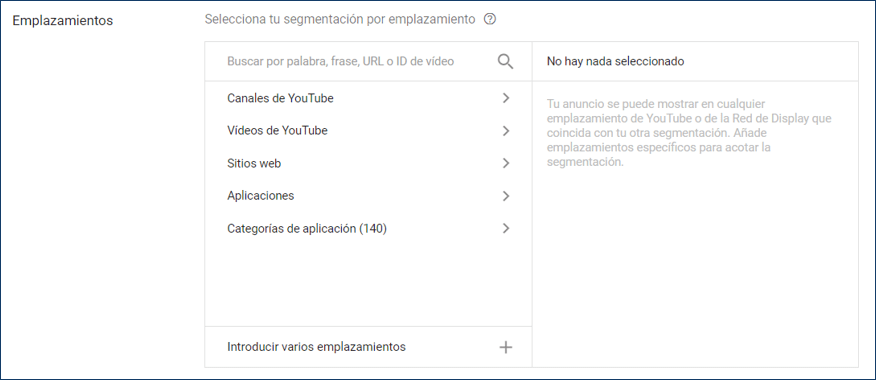Expand the Canales de YouTube chevron
The image size is (876, 380).
[x=506, y=98]
